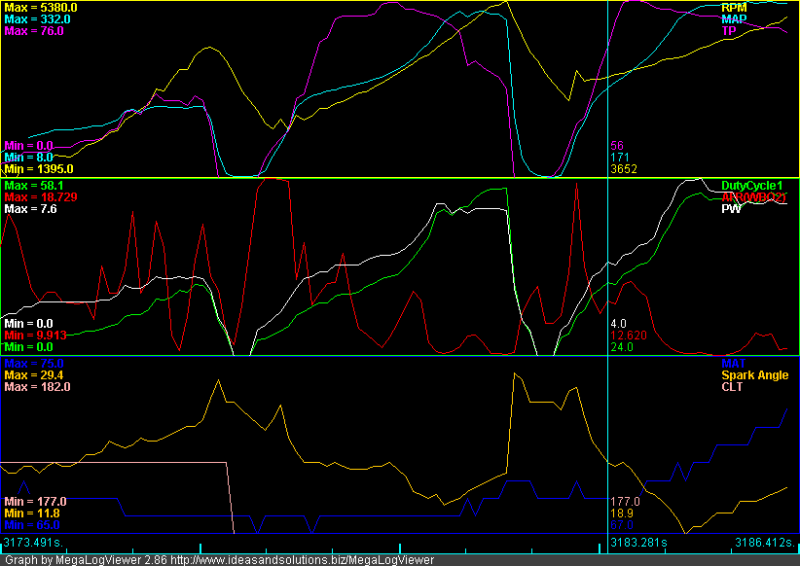Click the cursor TP reading '56'
This screenshot has width=800, height=566.
pos(617,146)
